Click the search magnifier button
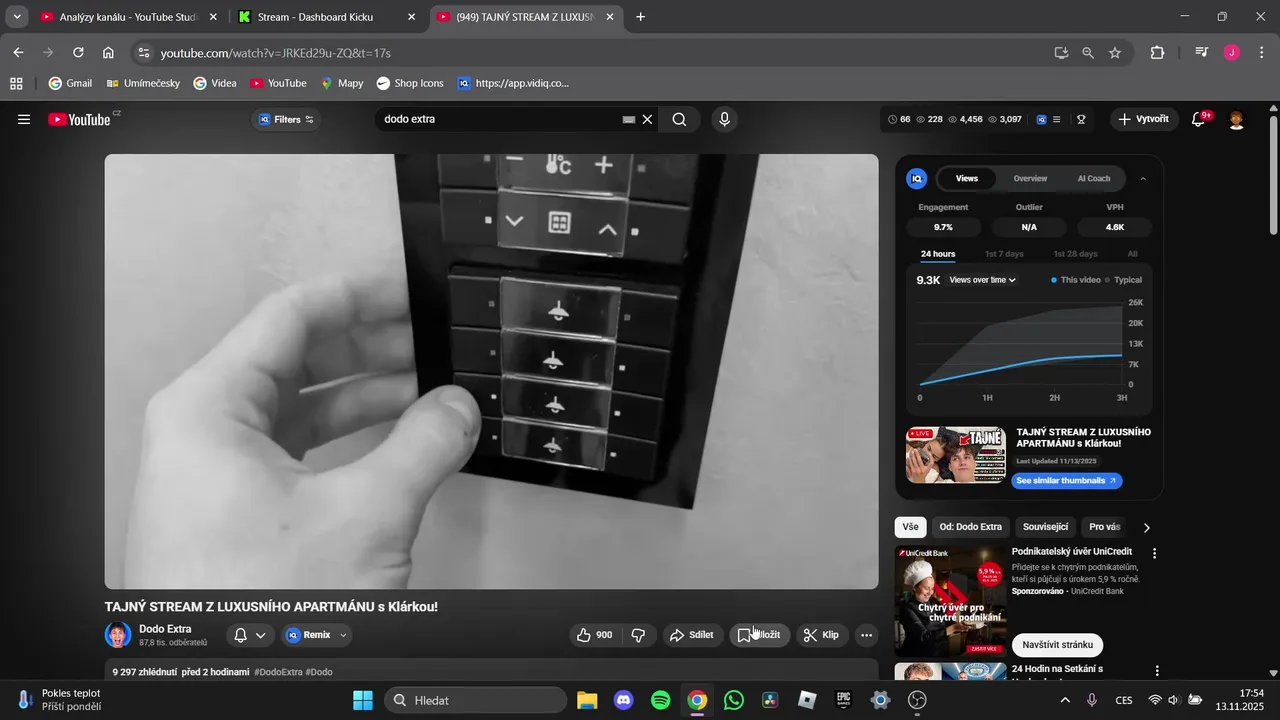 679,119
